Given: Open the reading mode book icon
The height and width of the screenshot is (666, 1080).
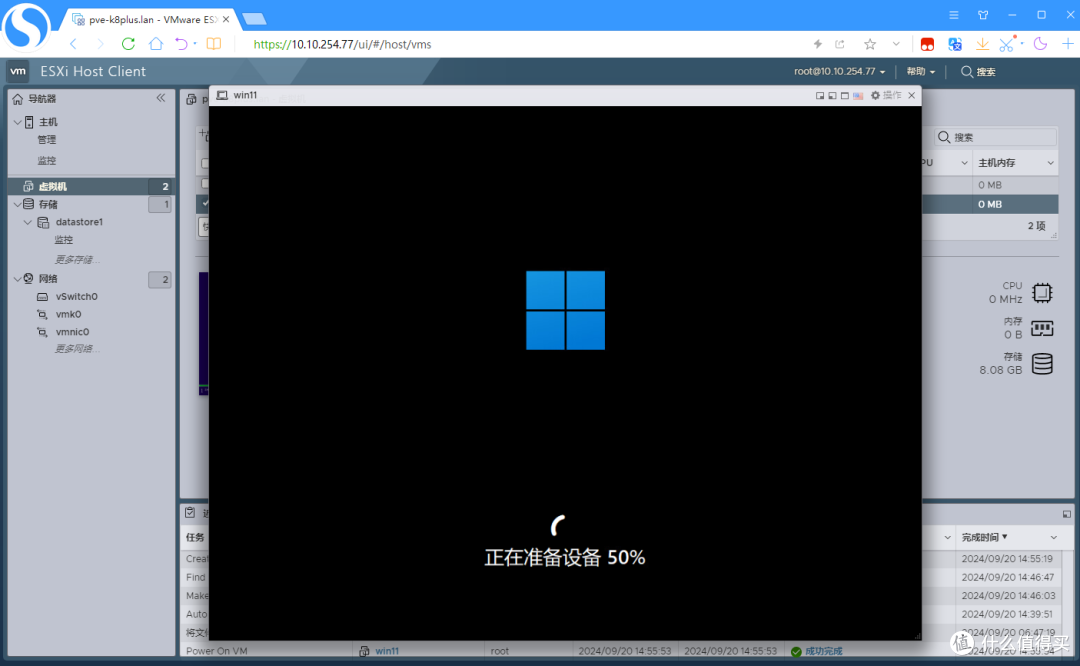Looking at the screenshot, I should 214,44.
